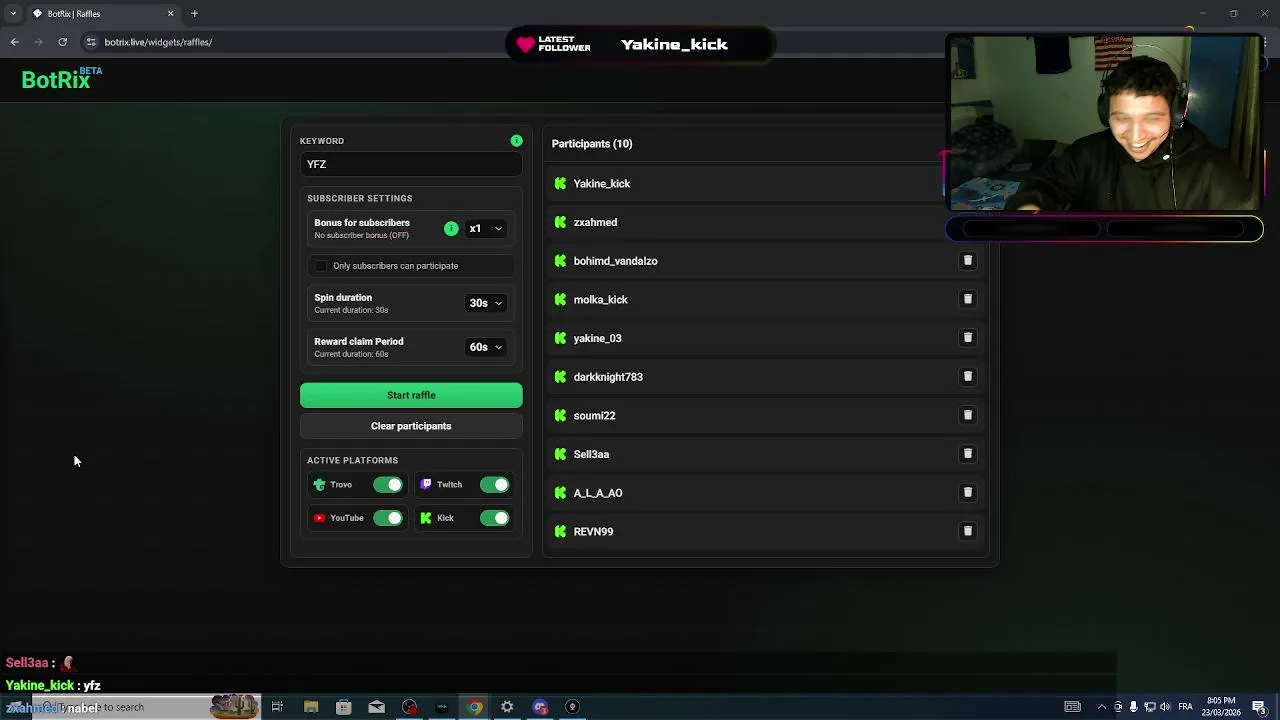Click the FRA language indicator
Image resolution: width=1280 pixels, height=720 pixels.
[1185, 707]
